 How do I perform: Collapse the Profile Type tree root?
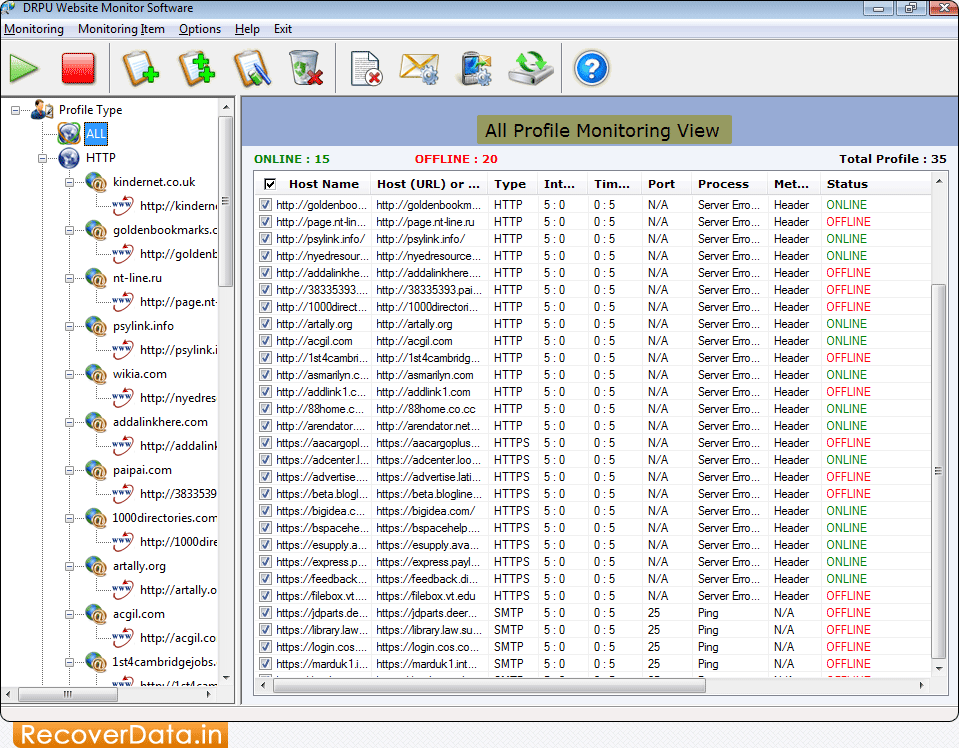[15, 111]
